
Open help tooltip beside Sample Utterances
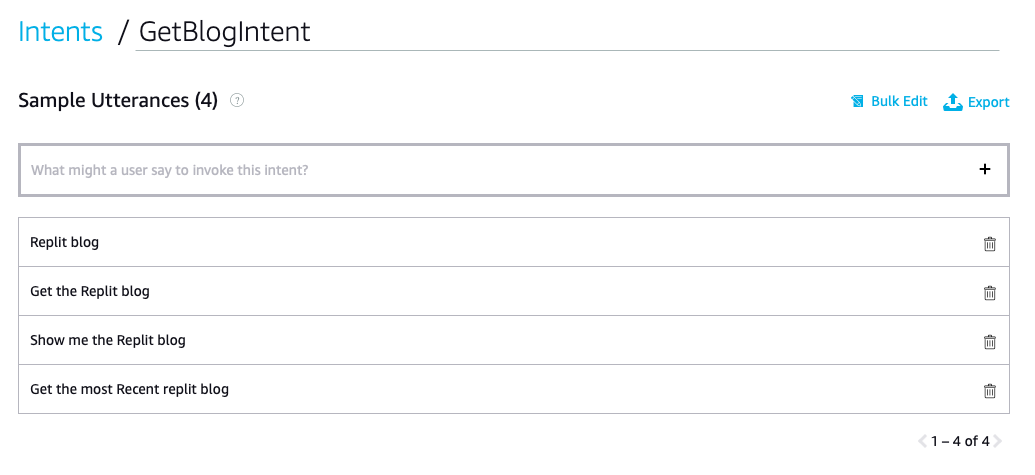(x=237, y=101)
